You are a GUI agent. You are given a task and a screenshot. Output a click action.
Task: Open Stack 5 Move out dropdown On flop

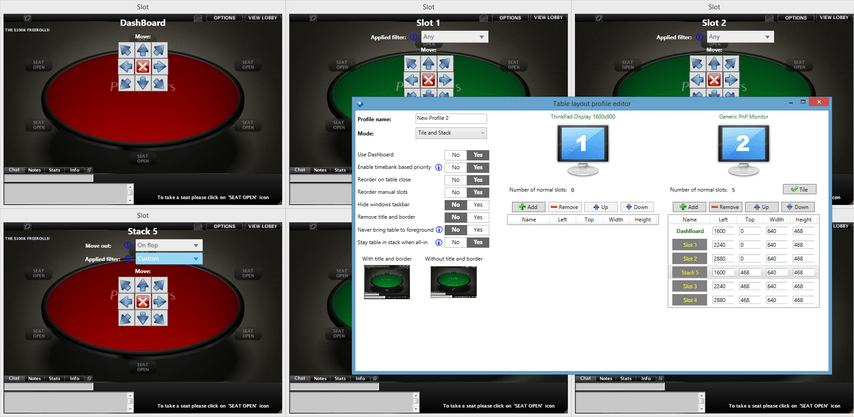[168, 246]
